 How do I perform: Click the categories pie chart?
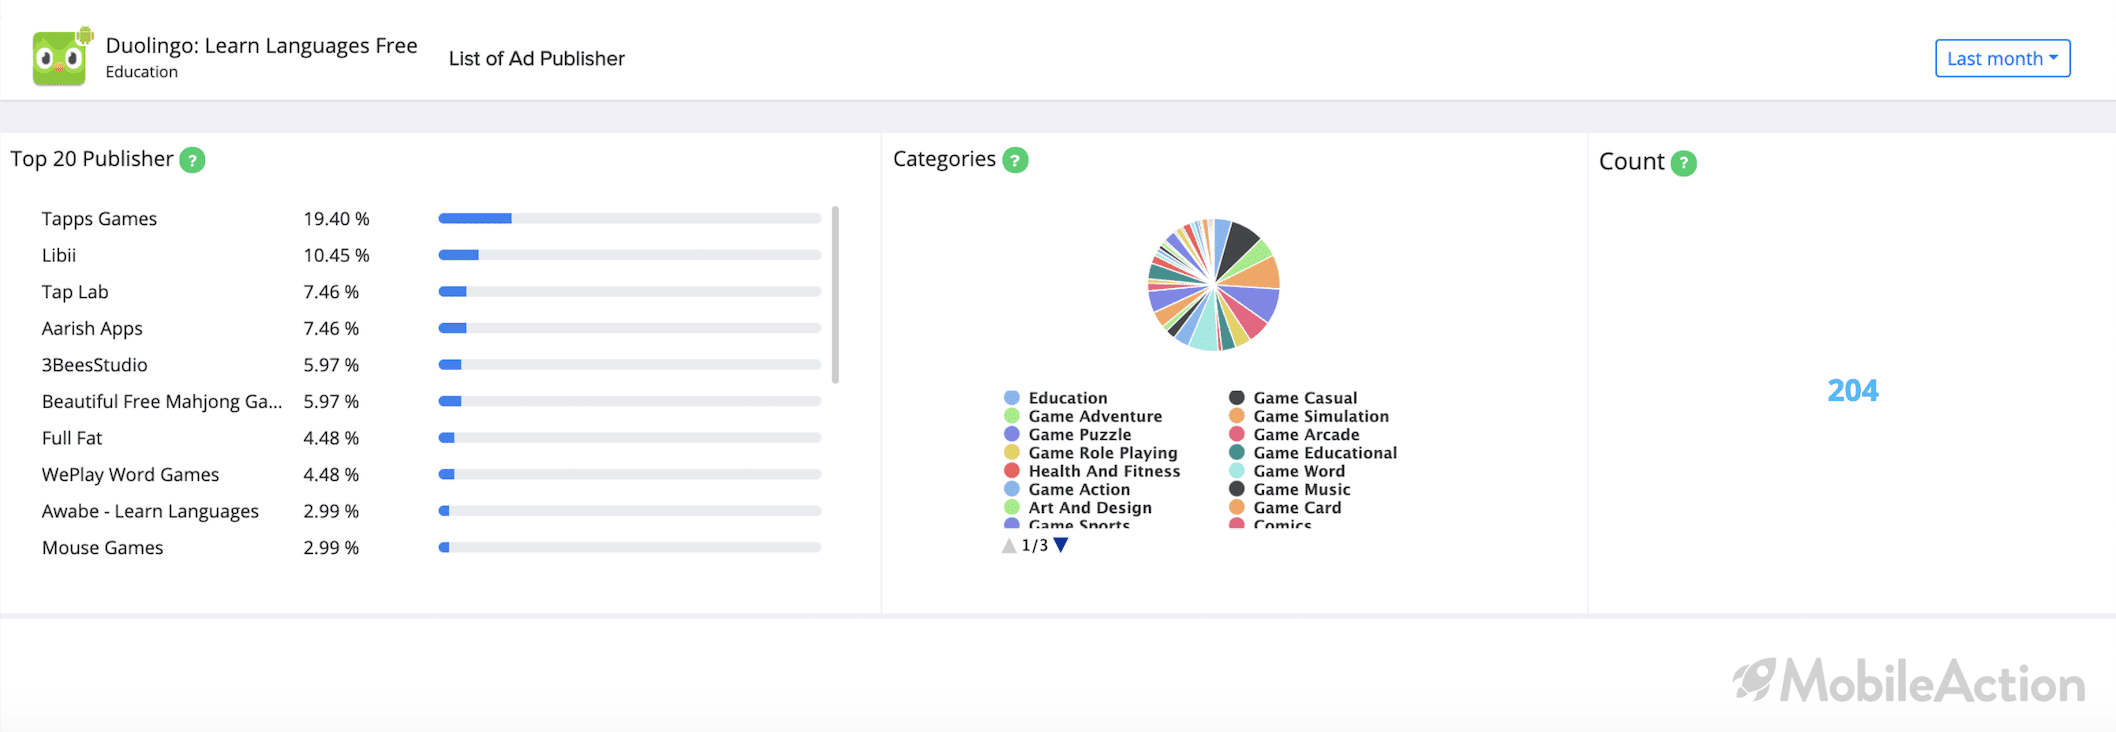click(x=1214, y=285)
